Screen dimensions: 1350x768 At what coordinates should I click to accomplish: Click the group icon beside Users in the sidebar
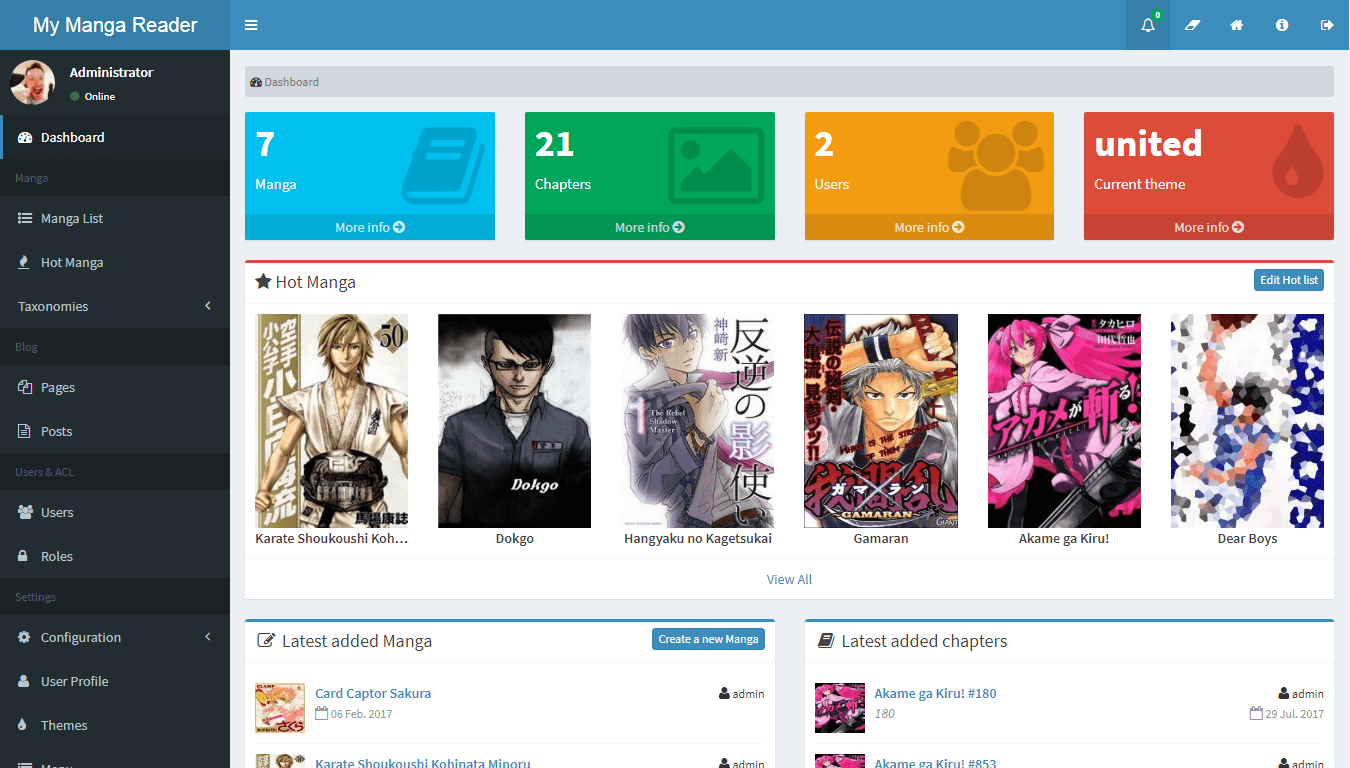pos(26,512)
